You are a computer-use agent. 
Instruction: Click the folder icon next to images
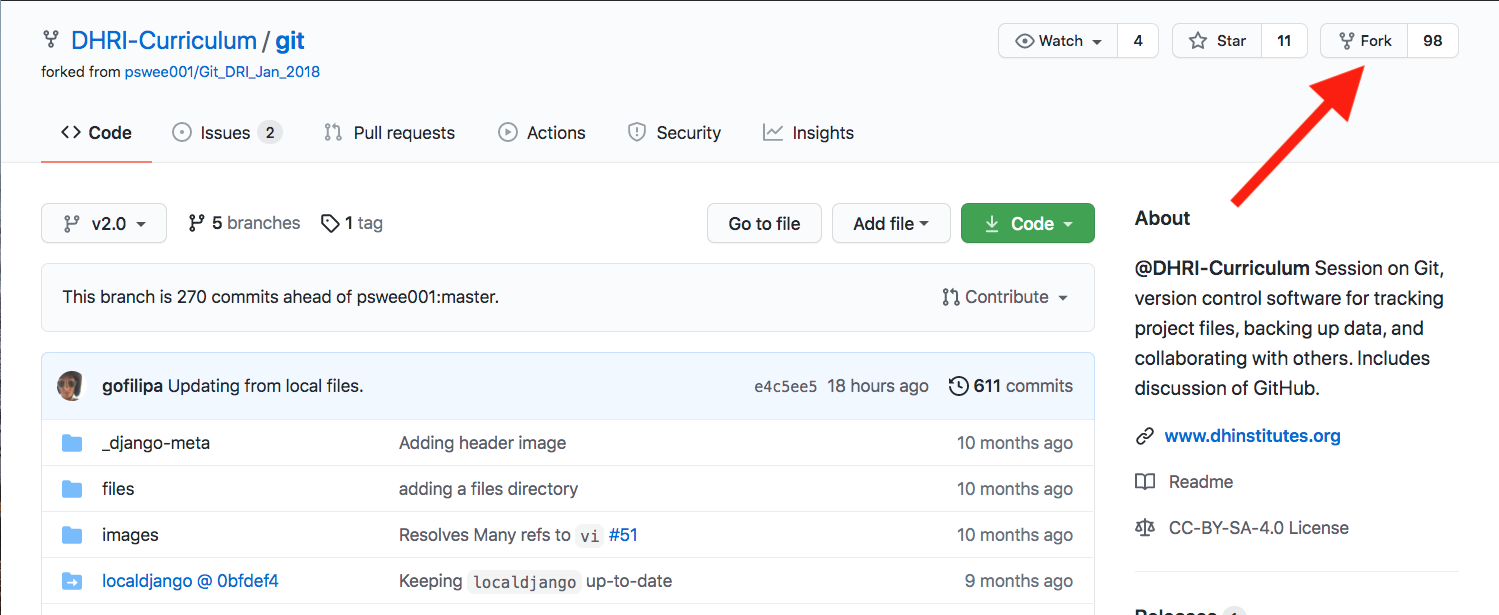[72, 534]
